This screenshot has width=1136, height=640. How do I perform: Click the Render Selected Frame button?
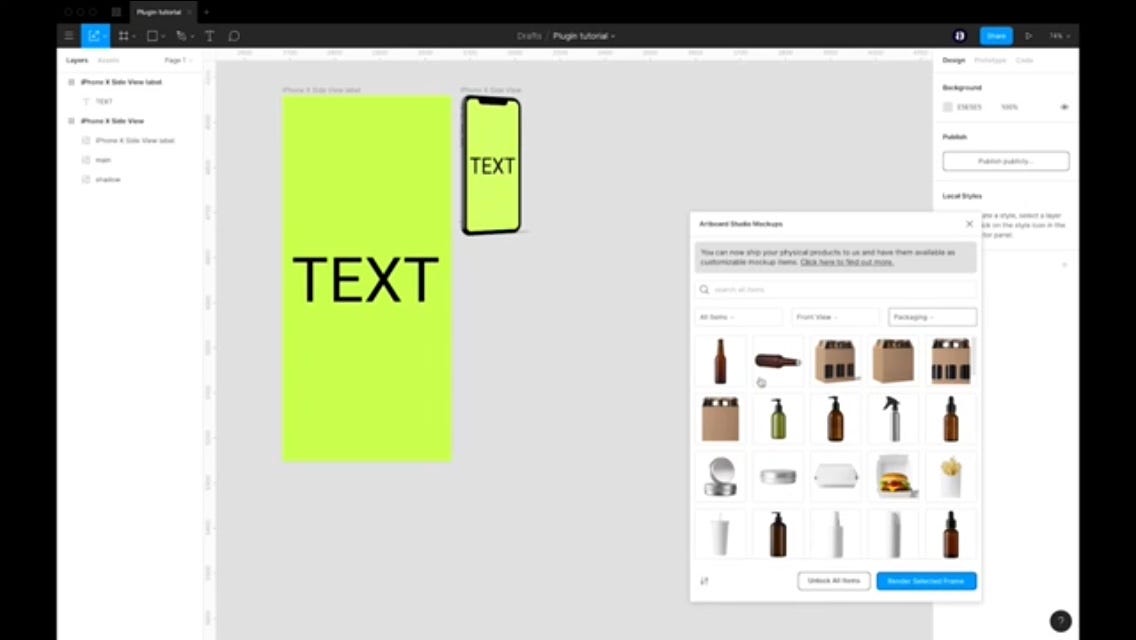(925, 580)
